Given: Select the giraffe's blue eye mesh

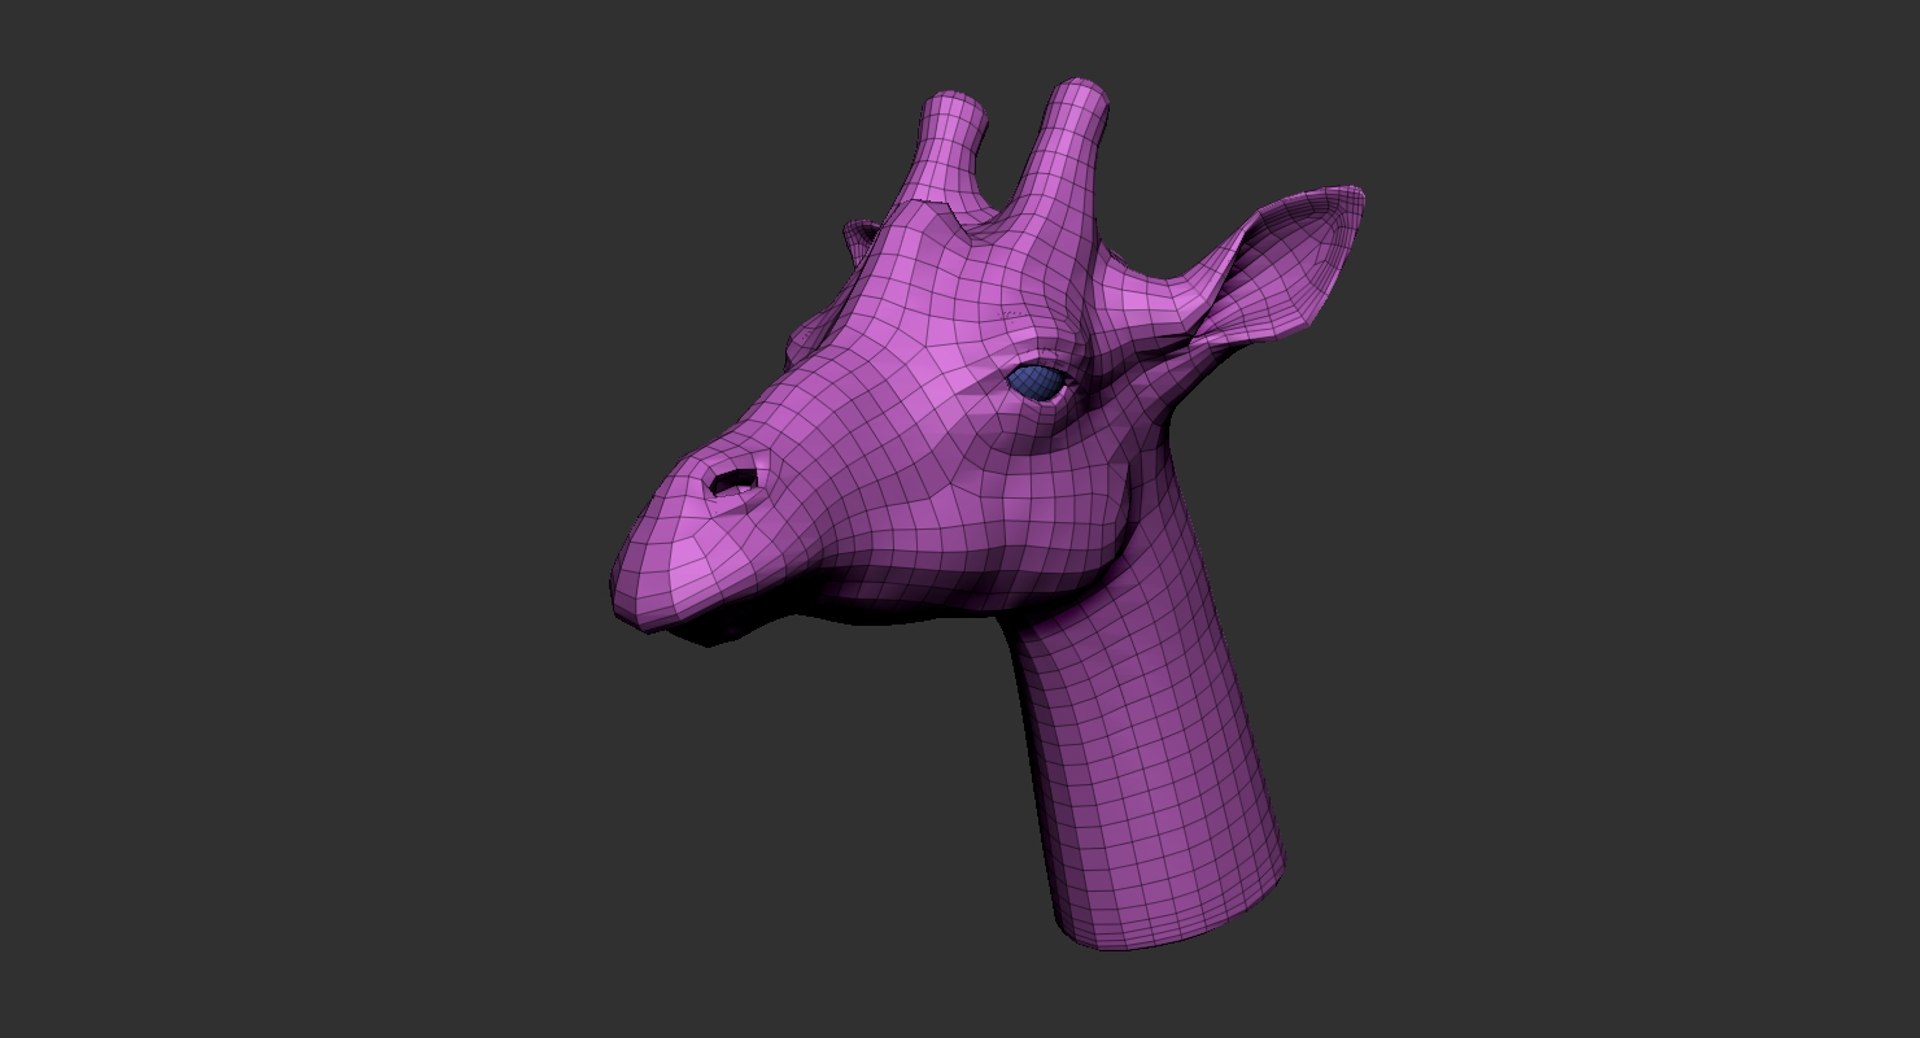Looking at the screenshot, I should 1037,380.
